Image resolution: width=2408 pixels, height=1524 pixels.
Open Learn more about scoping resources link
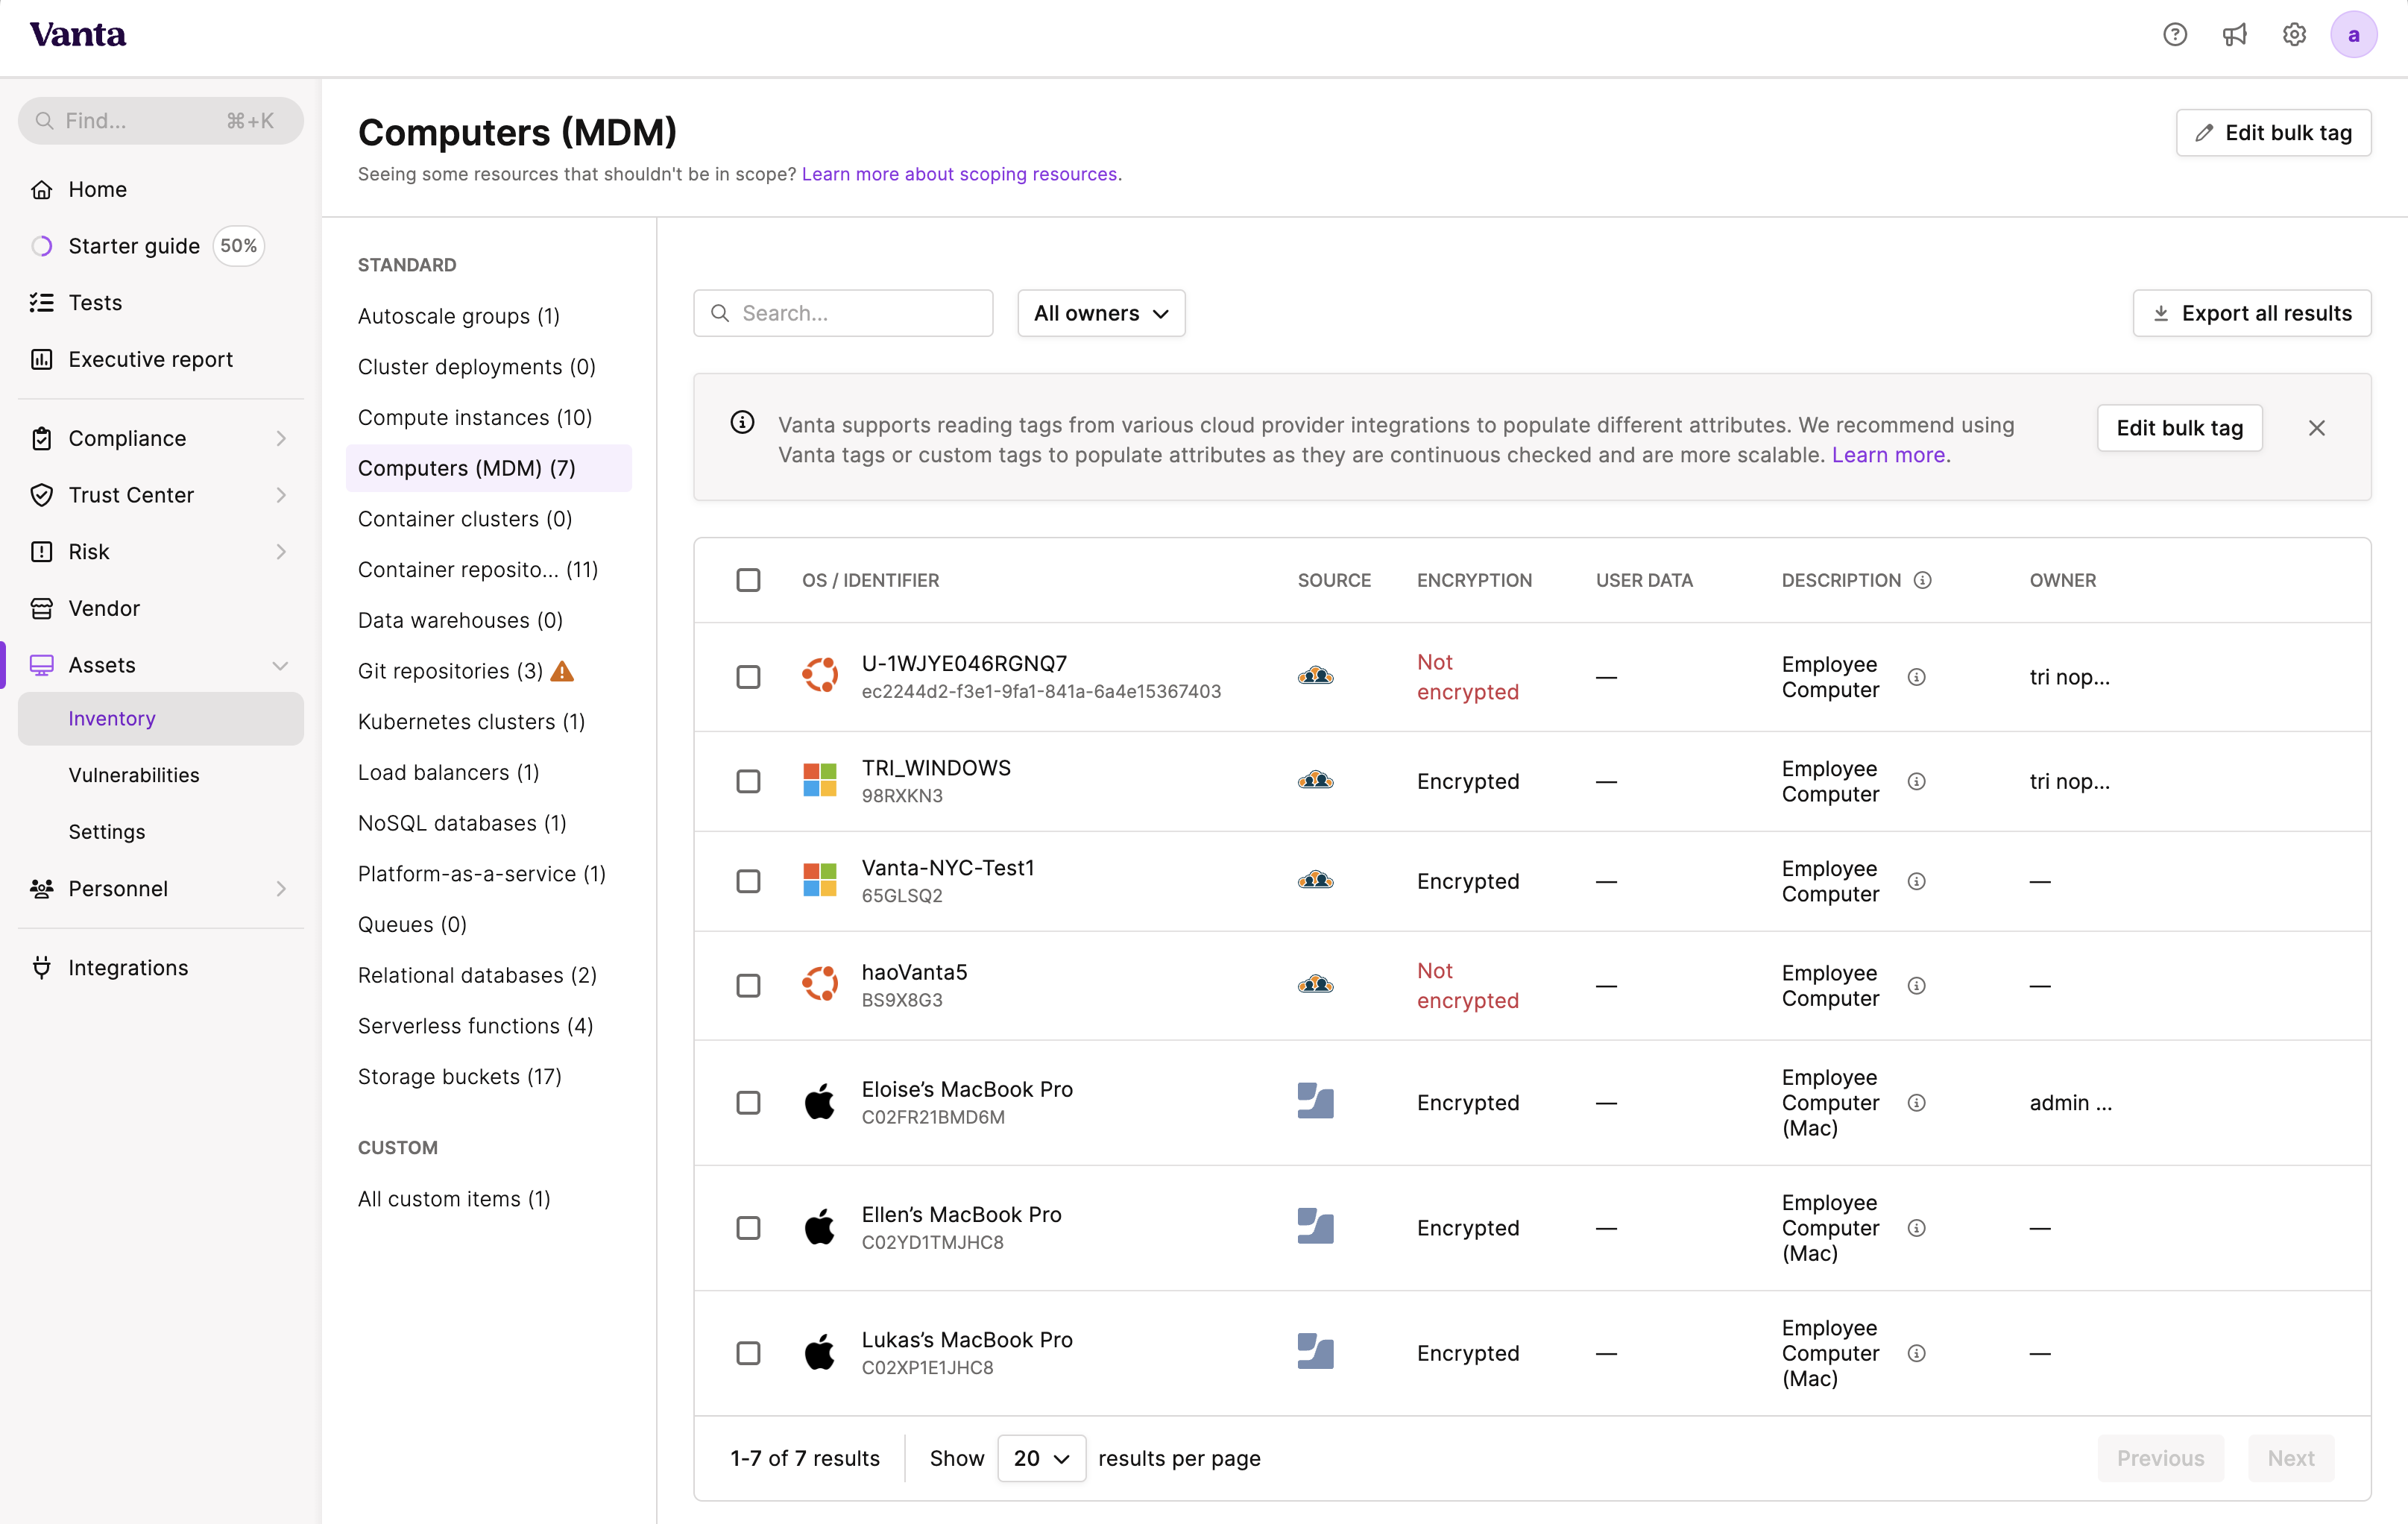[x=959, y=174]
